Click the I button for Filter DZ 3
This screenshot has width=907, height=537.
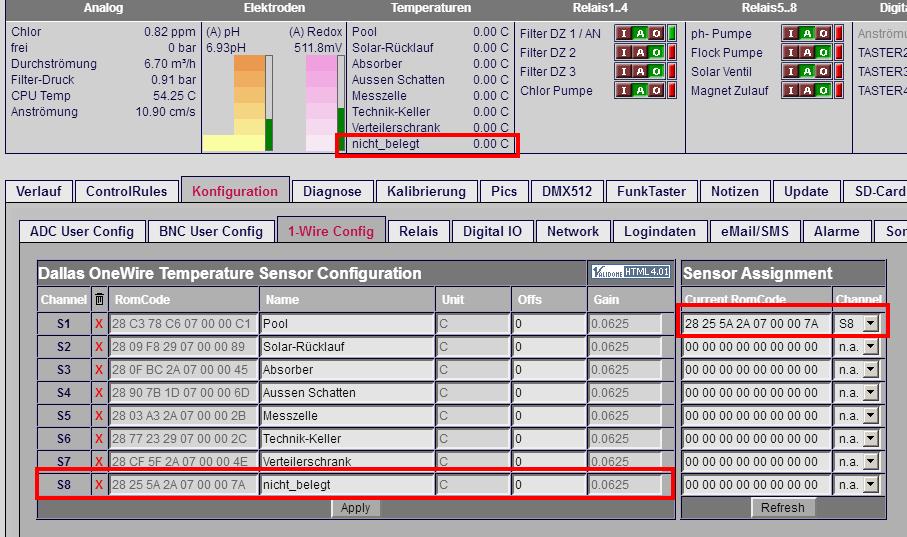pos(624,71)
